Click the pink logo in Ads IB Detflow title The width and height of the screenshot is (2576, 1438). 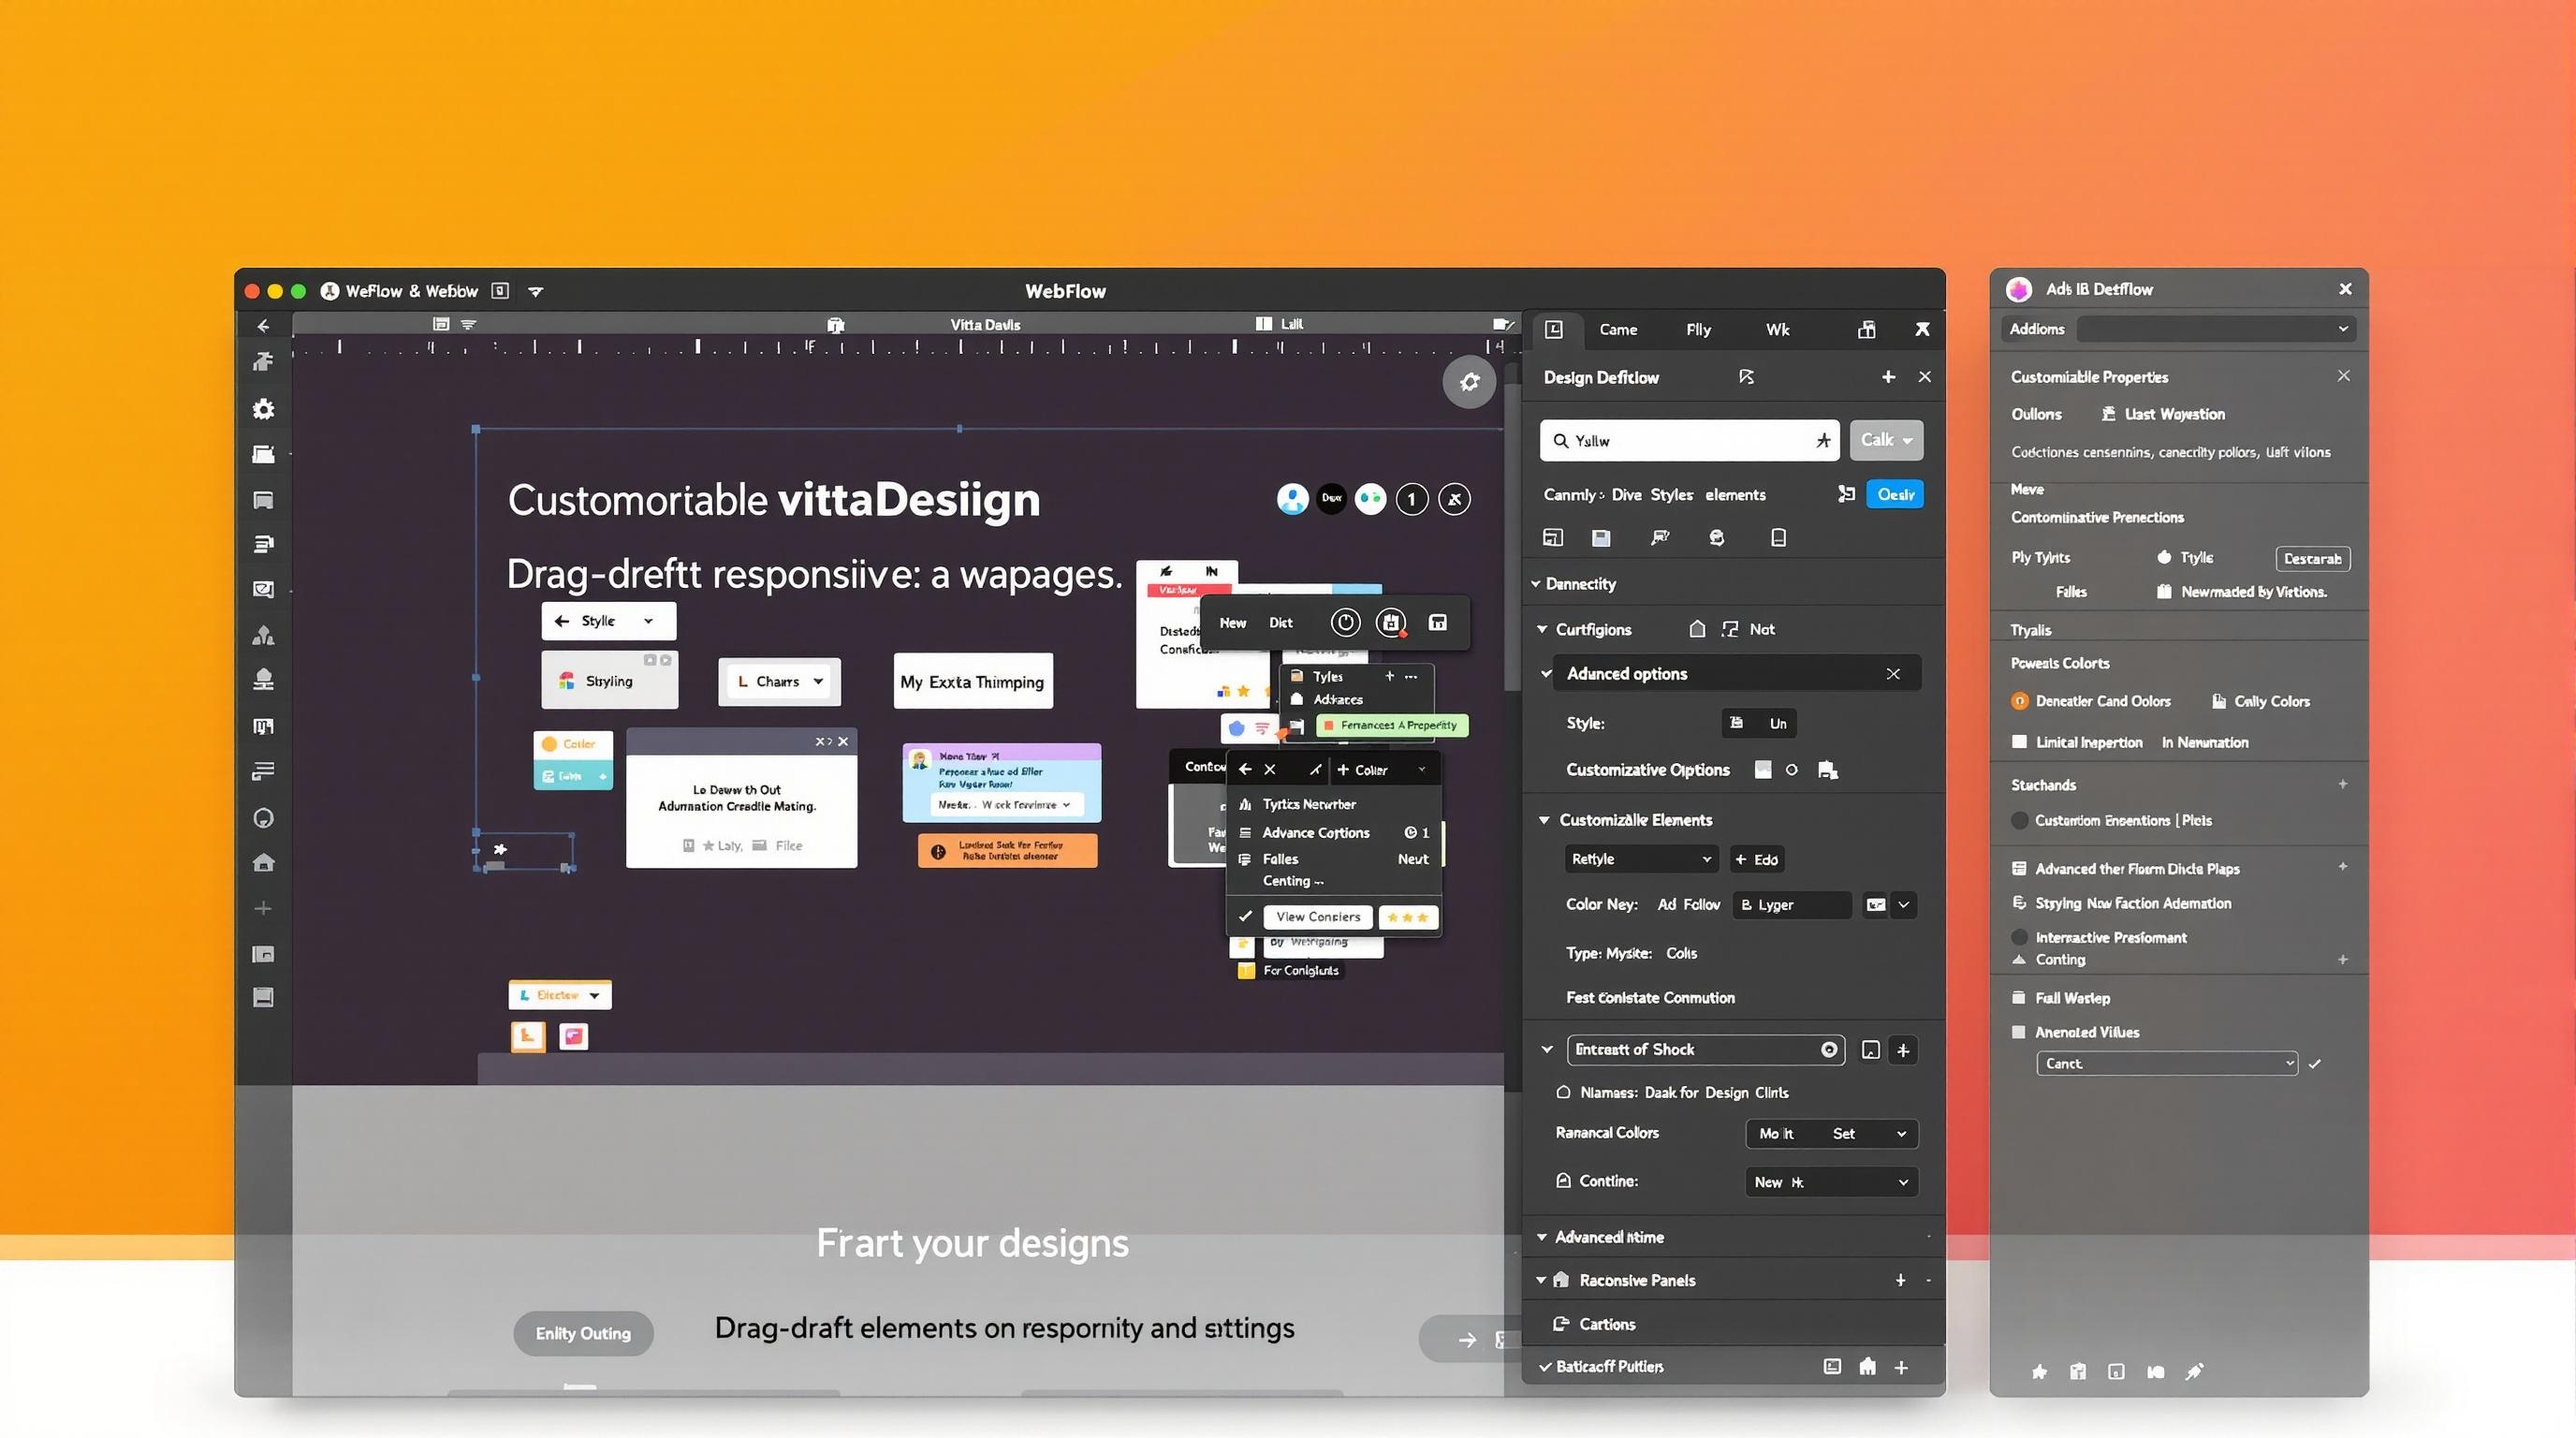(x=2019, y=289)
